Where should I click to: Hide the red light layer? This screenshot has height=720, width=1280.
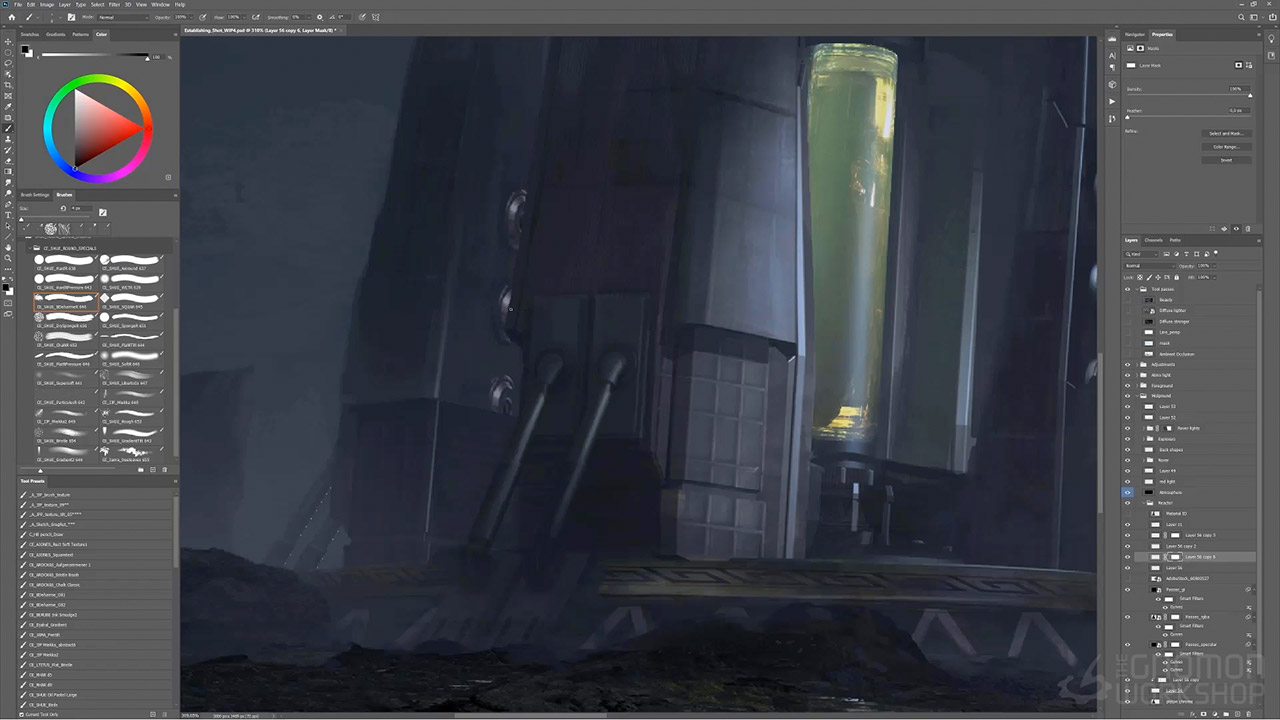pos(1127,482)
